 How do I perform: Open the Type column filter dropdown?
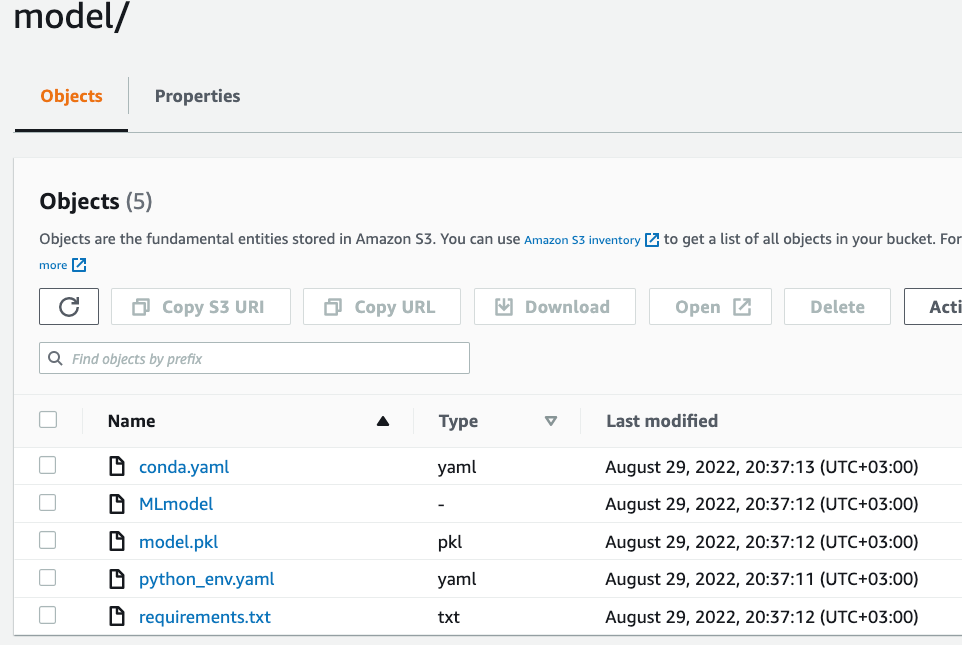coord(551,421)
